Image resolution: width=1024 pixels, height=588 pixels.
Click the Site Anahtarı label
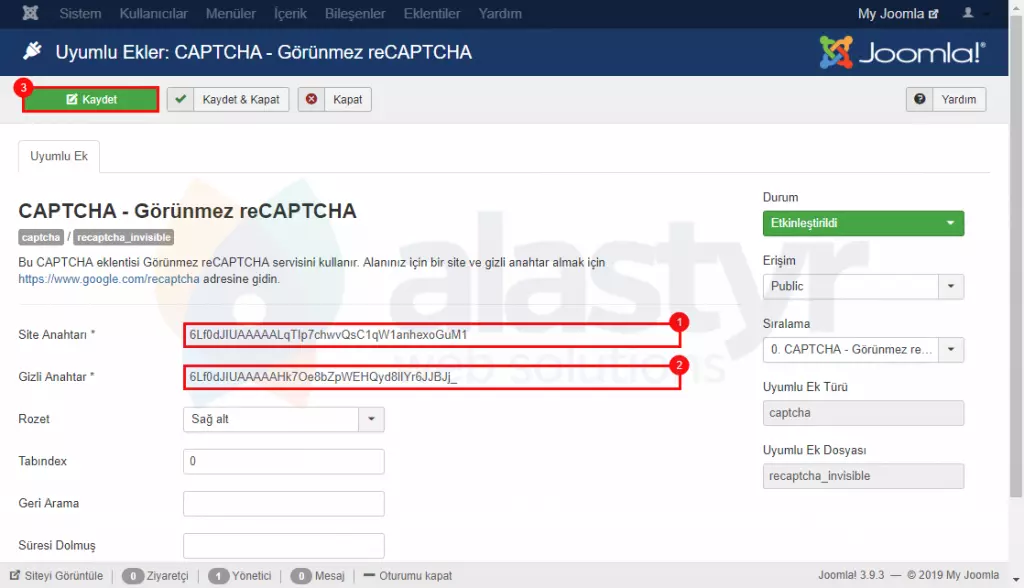[56, 335]
